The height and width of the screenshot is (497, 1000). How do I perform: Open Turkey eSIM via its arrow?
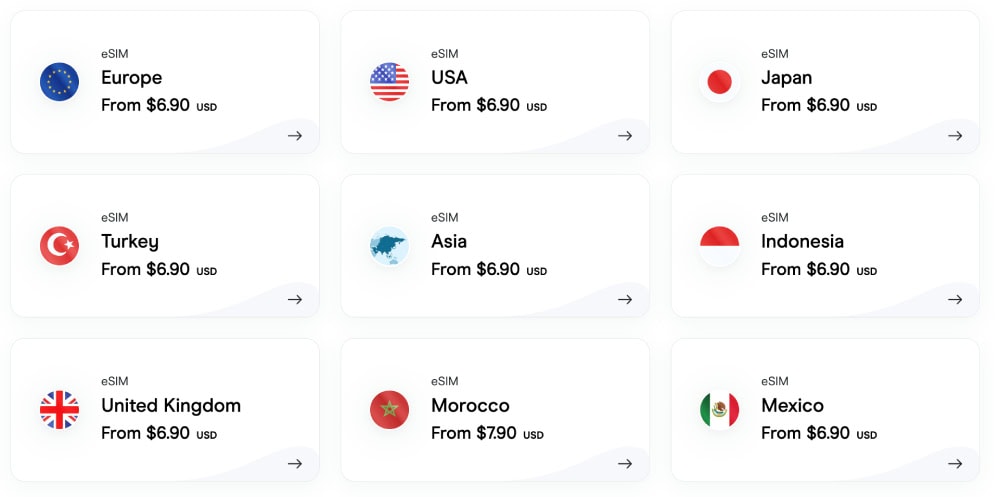[x=295, y=299]
